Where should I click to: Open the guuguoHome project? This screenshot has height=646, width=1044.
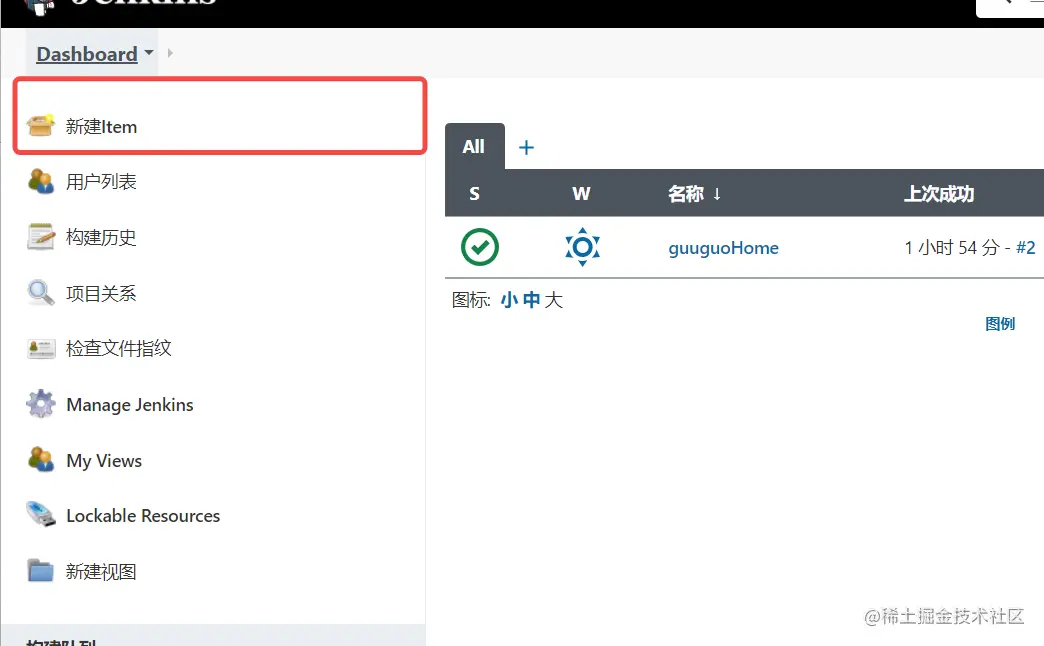coord(724,248)
